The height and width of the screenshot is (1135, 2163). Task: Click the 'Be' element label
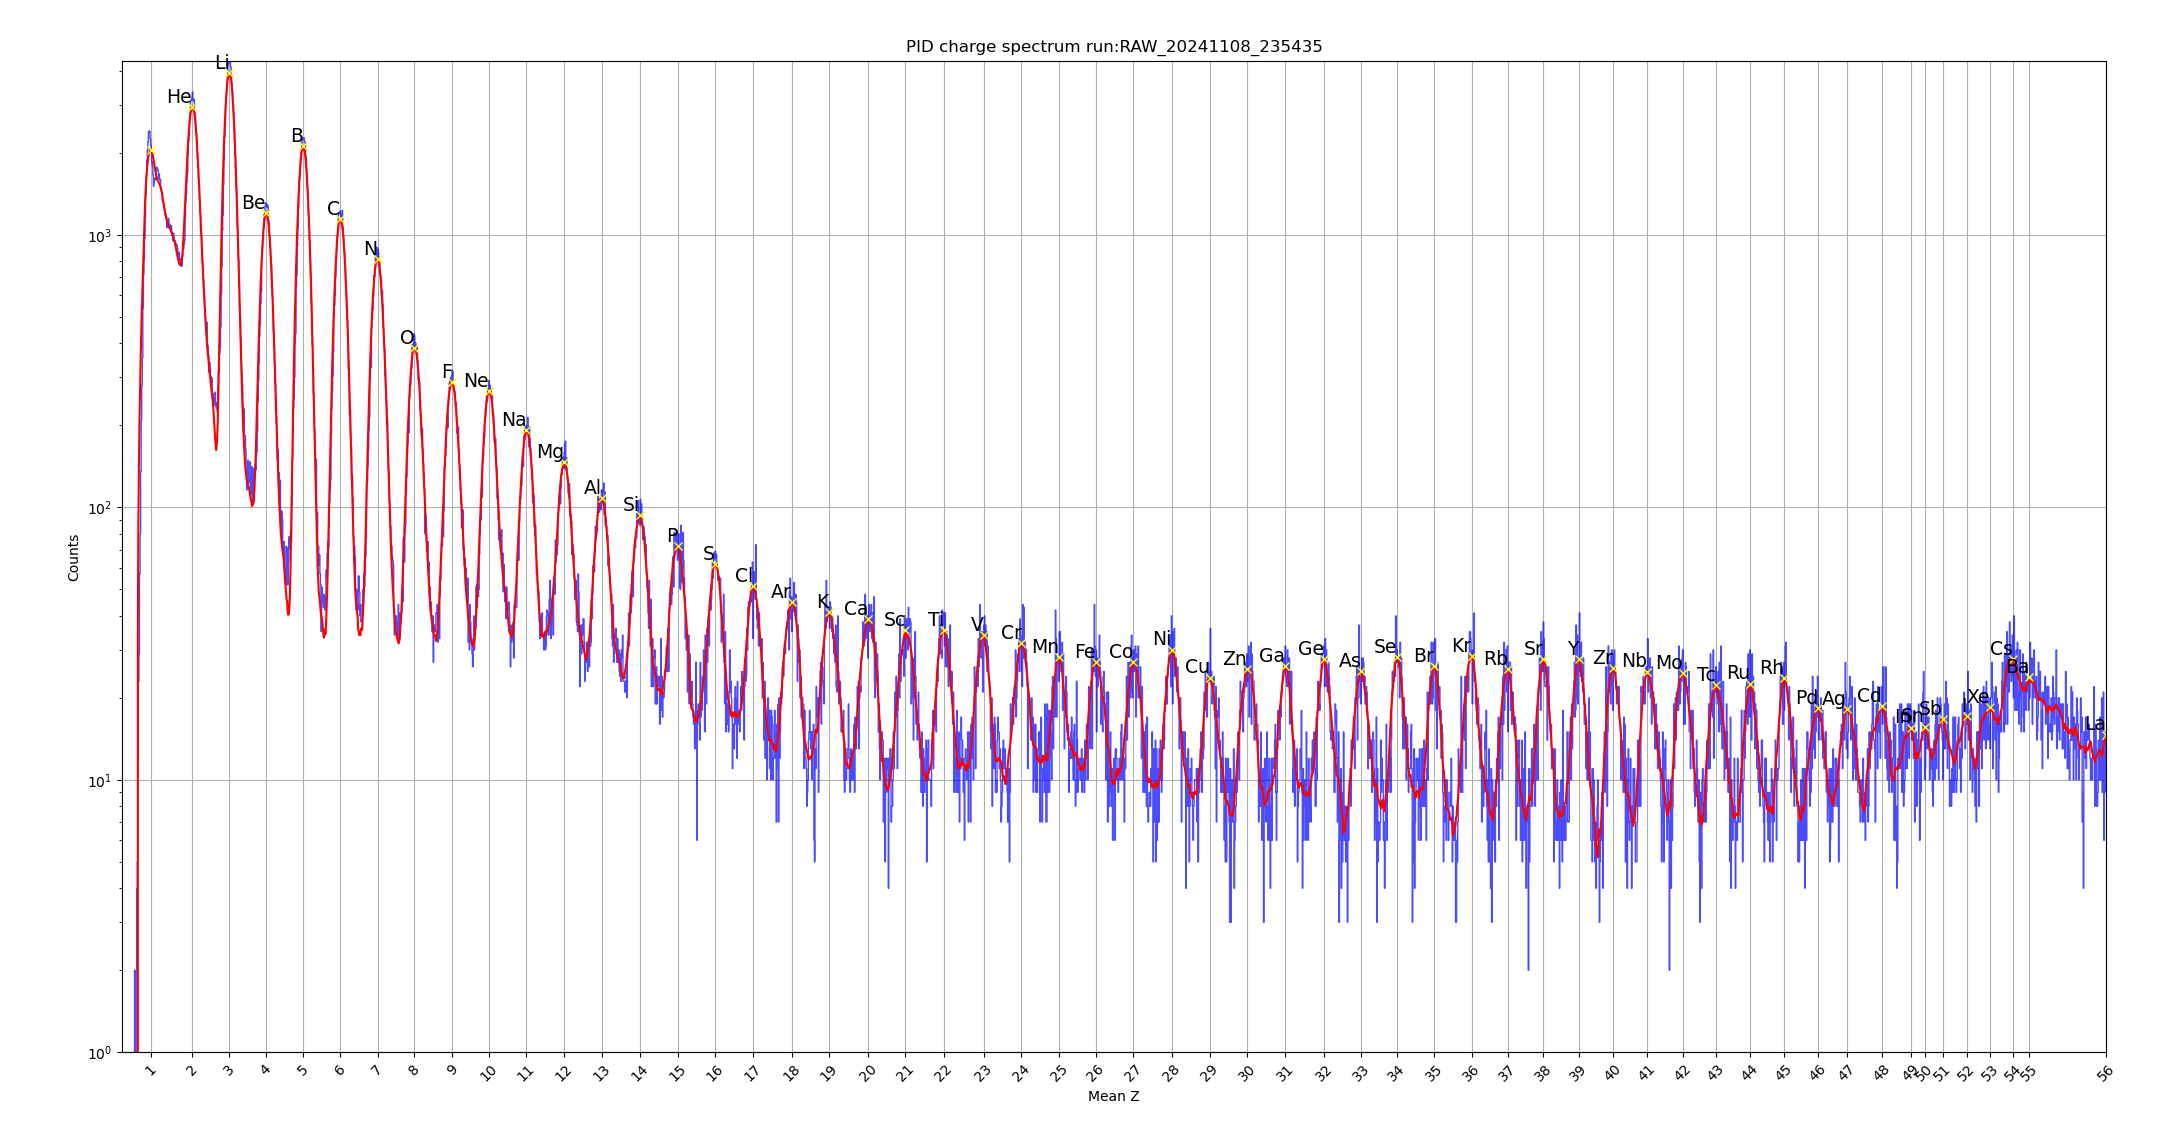[253, 203]
